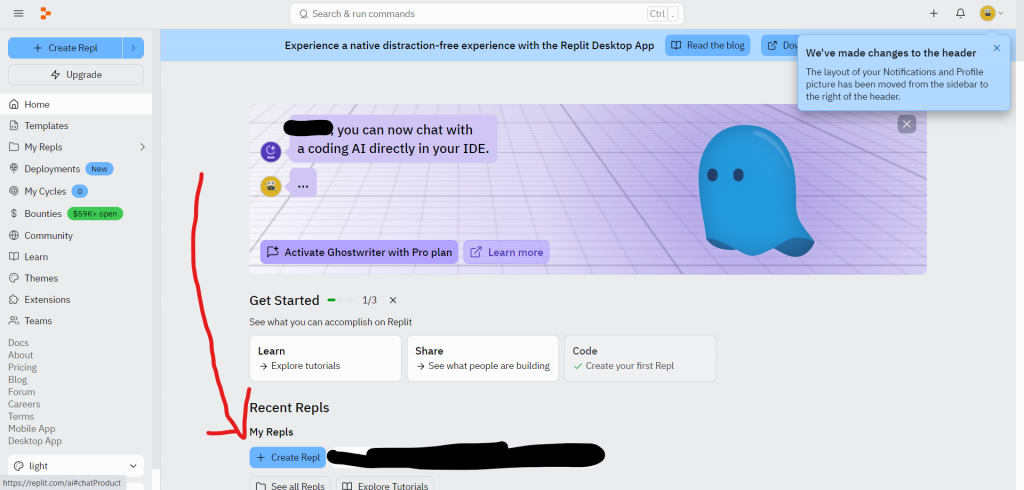
Task: Click the Home house icon
Action: point(14,105)
